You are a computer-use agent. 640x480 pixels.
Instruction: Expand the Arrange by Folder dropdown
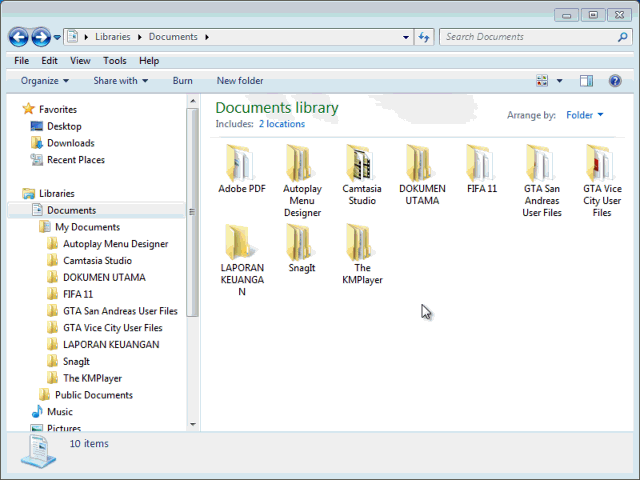584,115
